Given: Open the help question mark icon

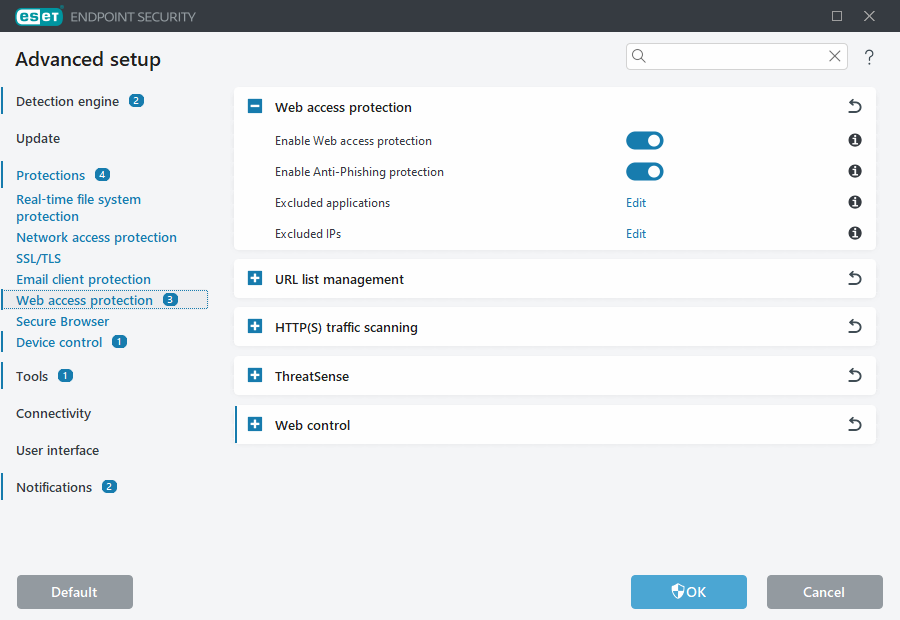Looking at the screenshot, I should [x=869, y=57].
